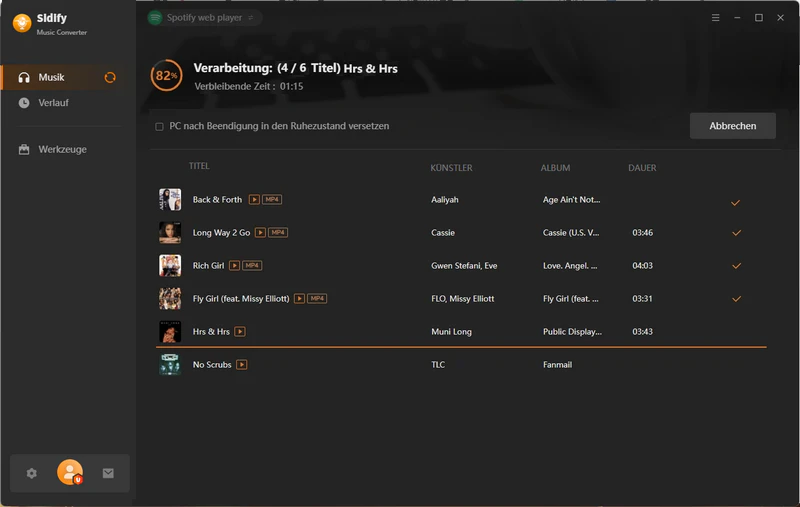Click the checkmark in the Long Way 2 Go row
This screenshot has width=800, height=507.
736,233
